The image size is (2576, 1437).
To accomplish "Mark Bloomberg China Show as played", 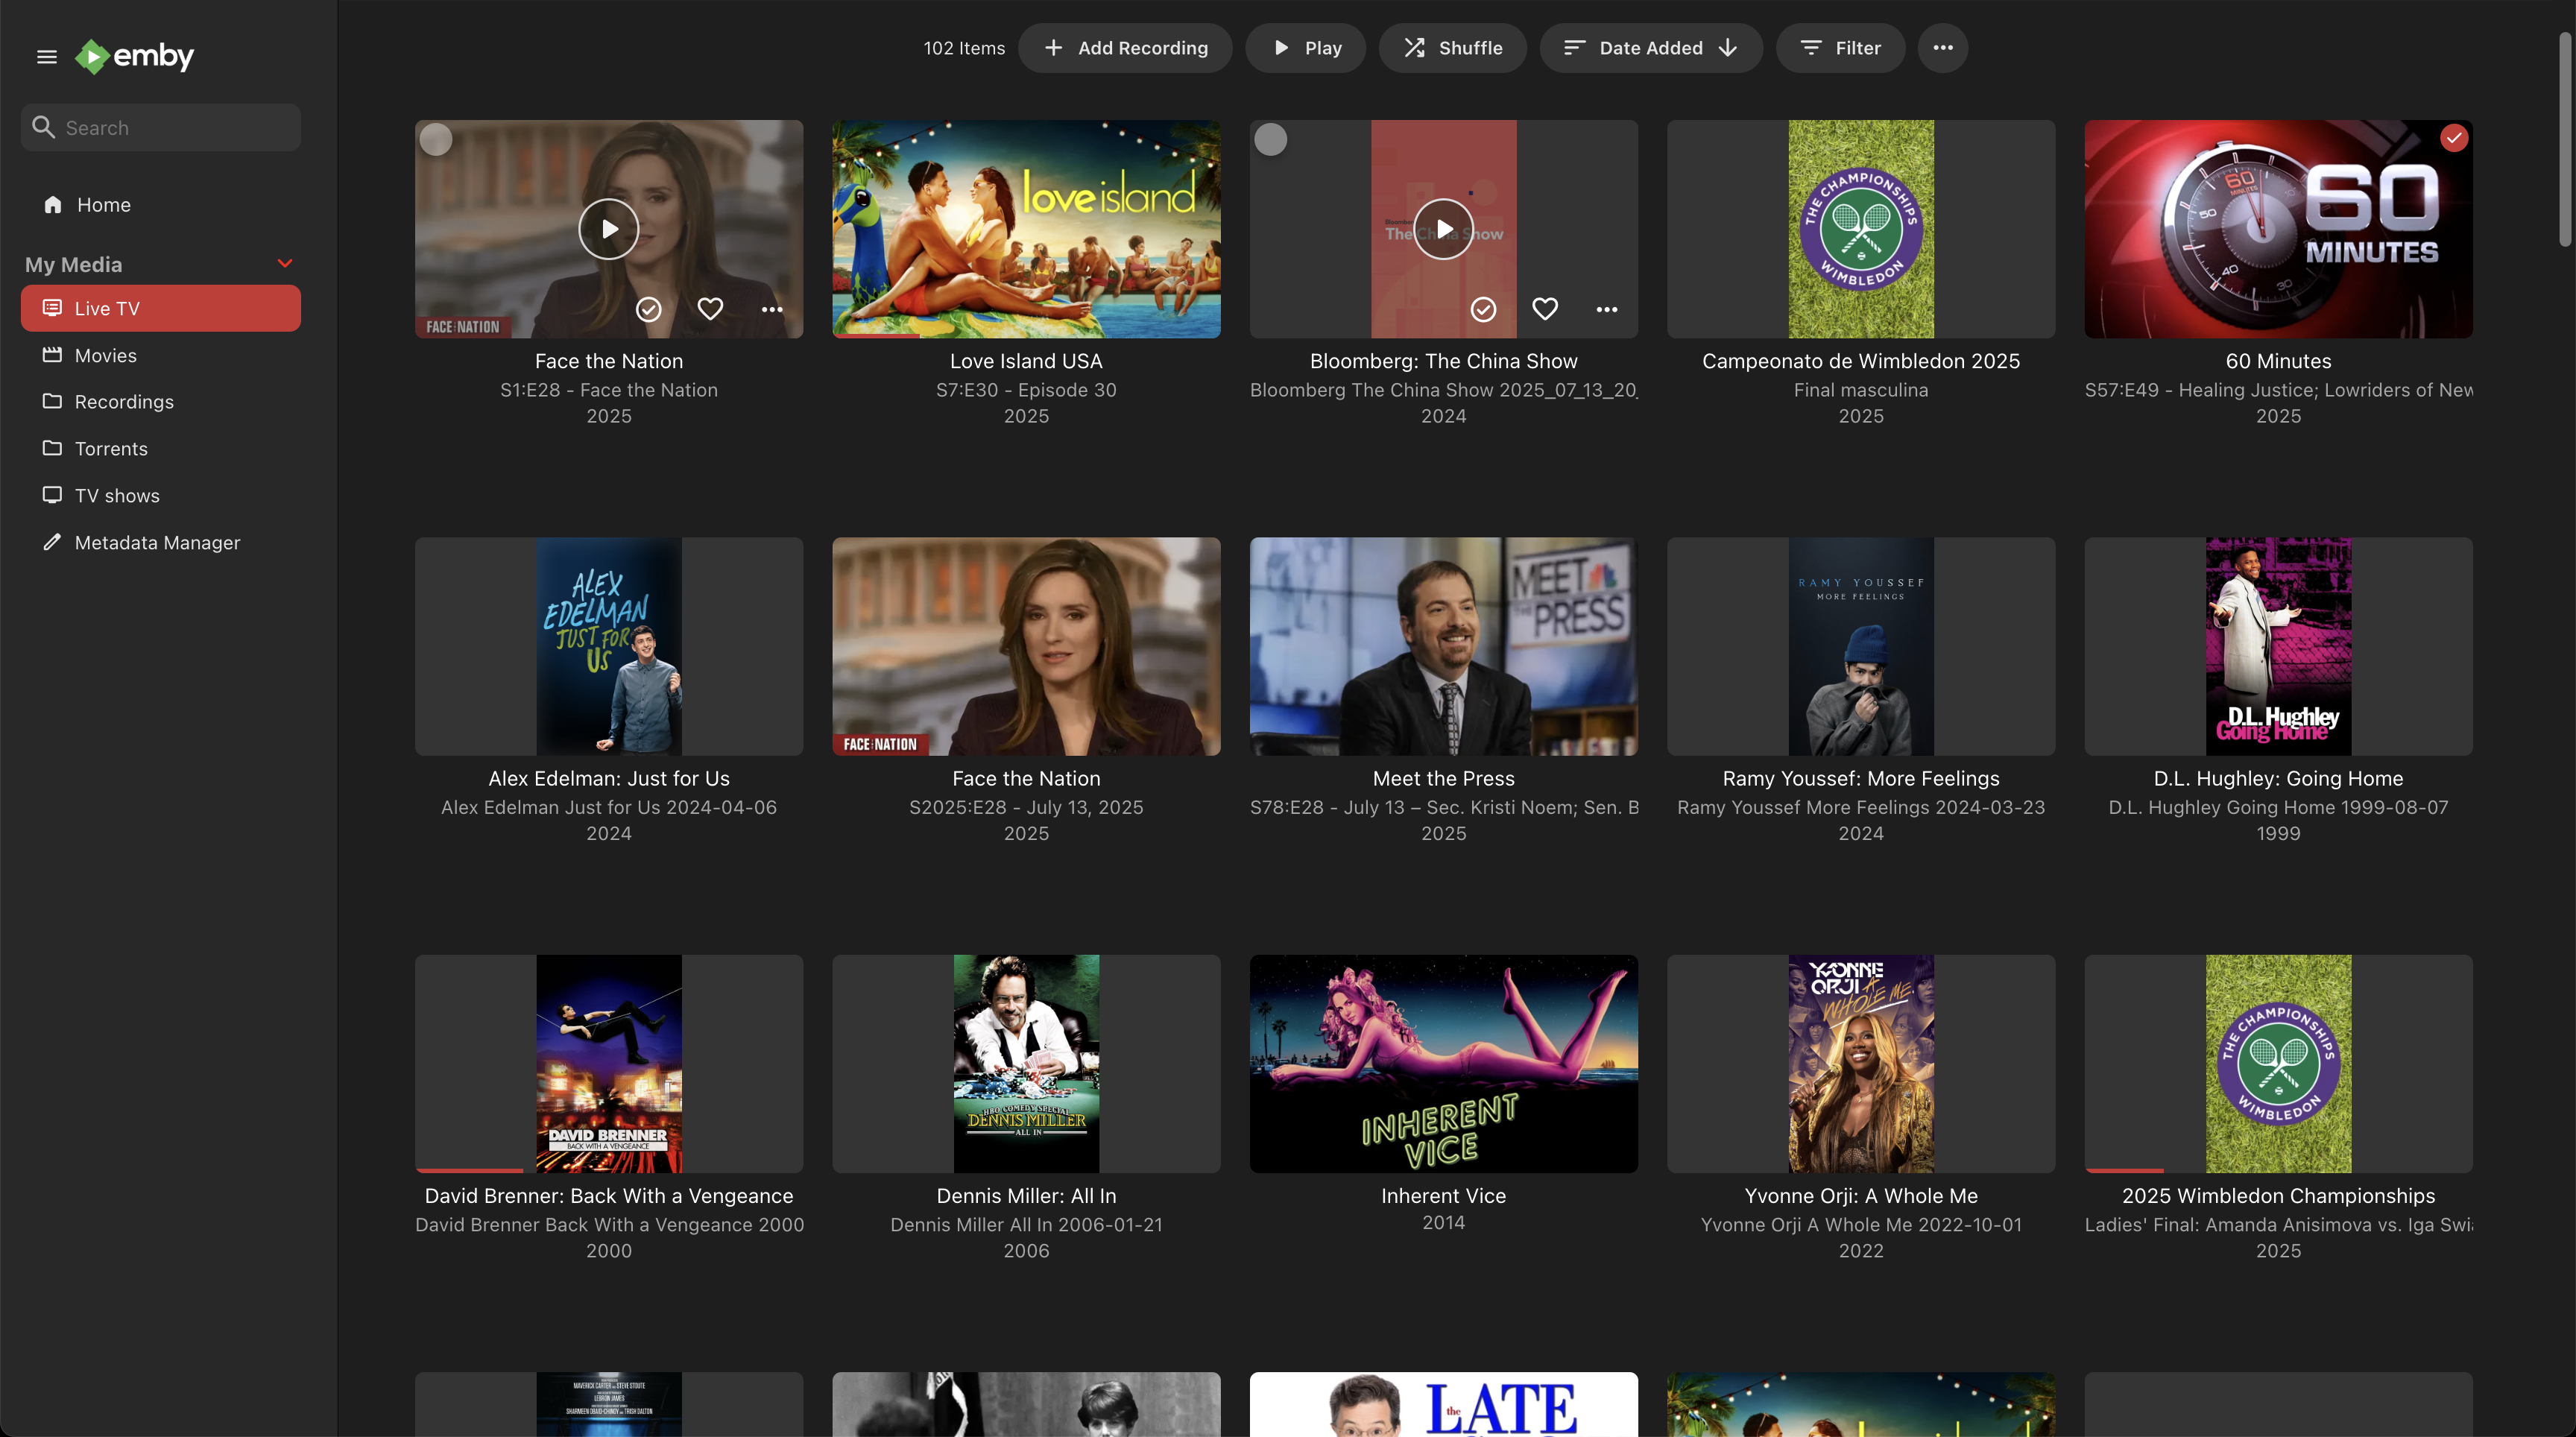I will point(1483,309).
